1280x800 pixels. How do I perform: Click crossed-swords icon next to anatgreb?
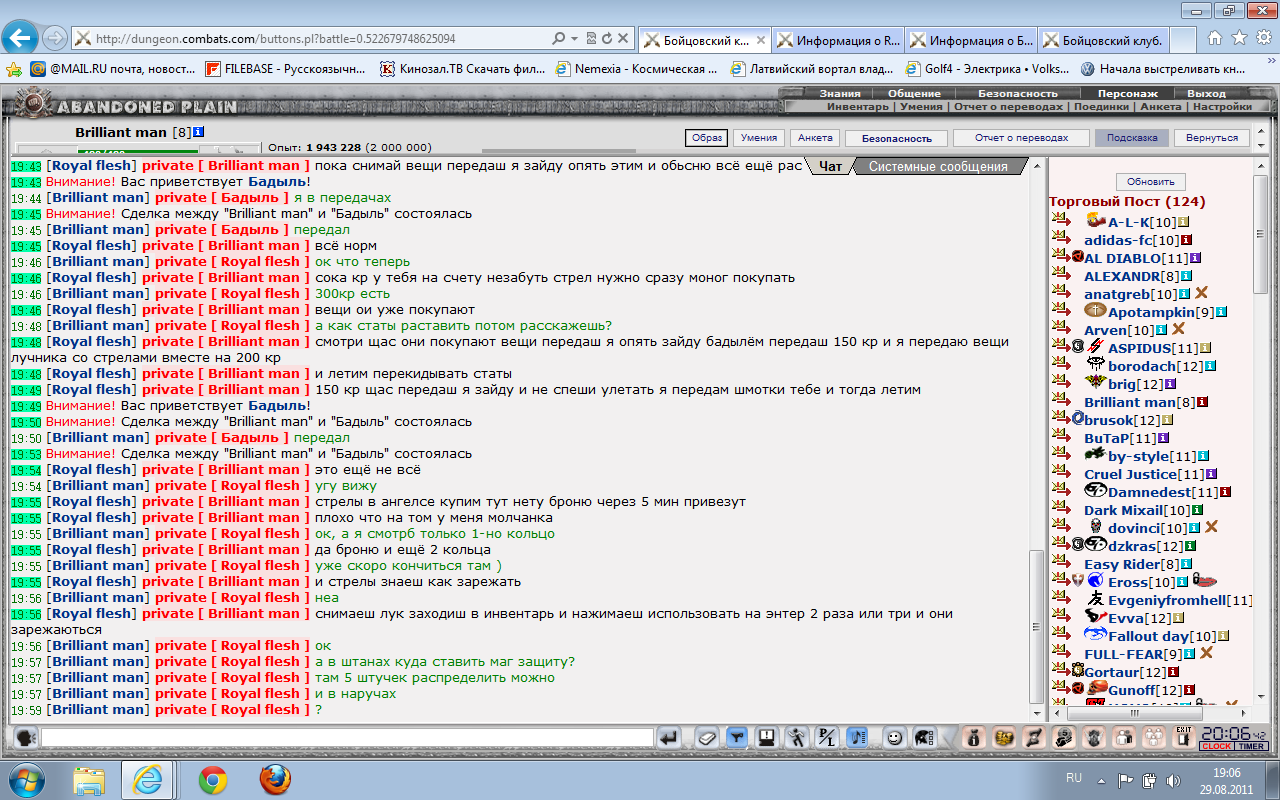[x=1201, y=294]
